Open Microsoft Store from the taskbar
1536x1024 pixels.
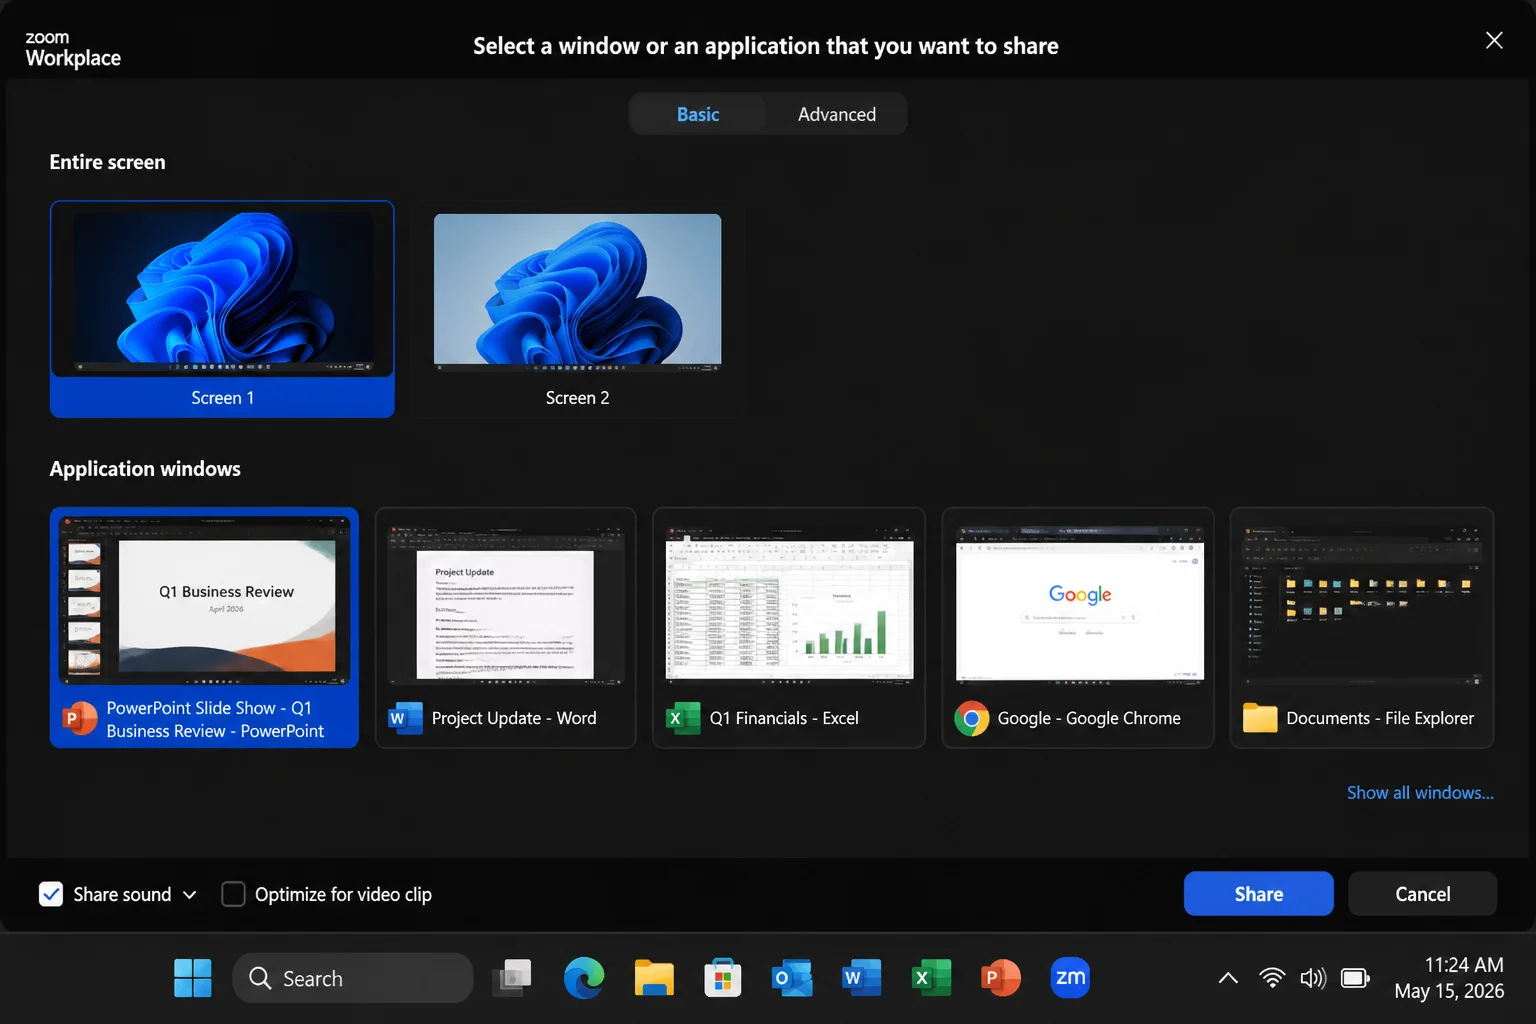(722, 978)
